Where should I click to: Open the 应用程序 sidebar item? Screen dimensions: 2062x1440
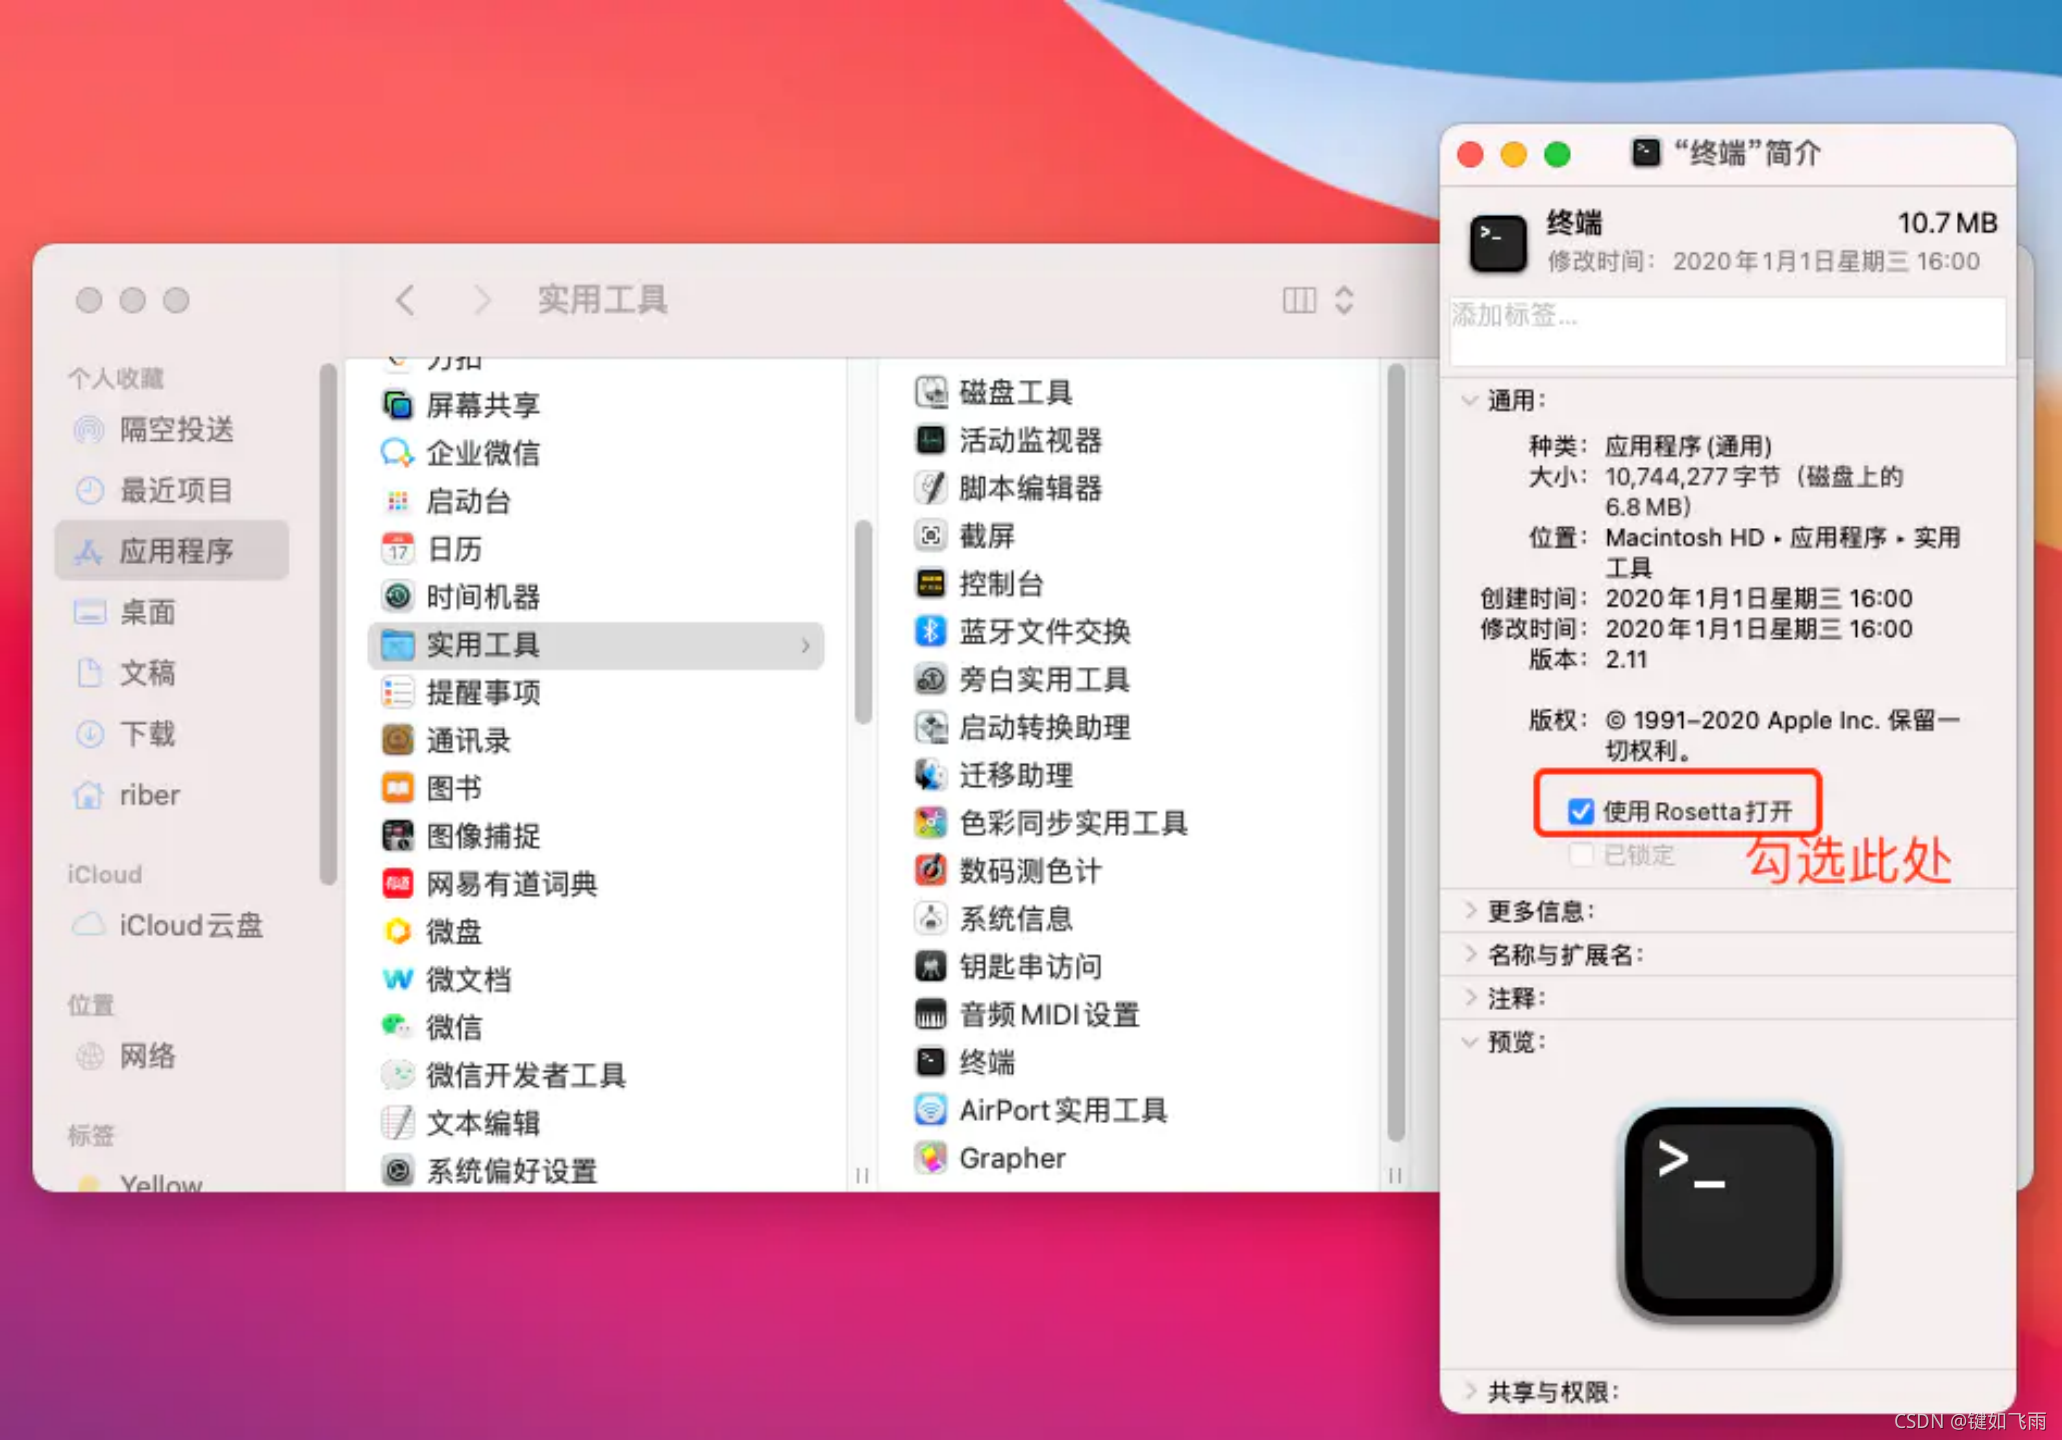tap(175, 551)
